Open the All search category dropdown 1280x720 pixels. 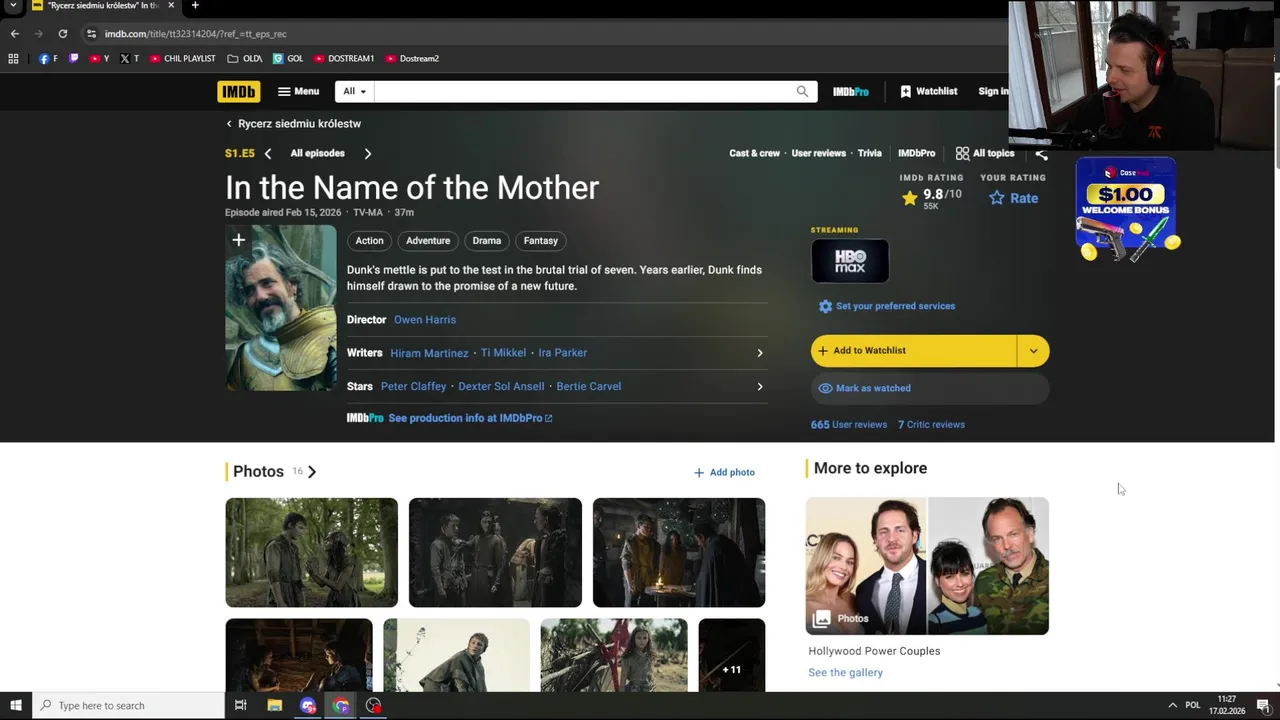[354, 91]
